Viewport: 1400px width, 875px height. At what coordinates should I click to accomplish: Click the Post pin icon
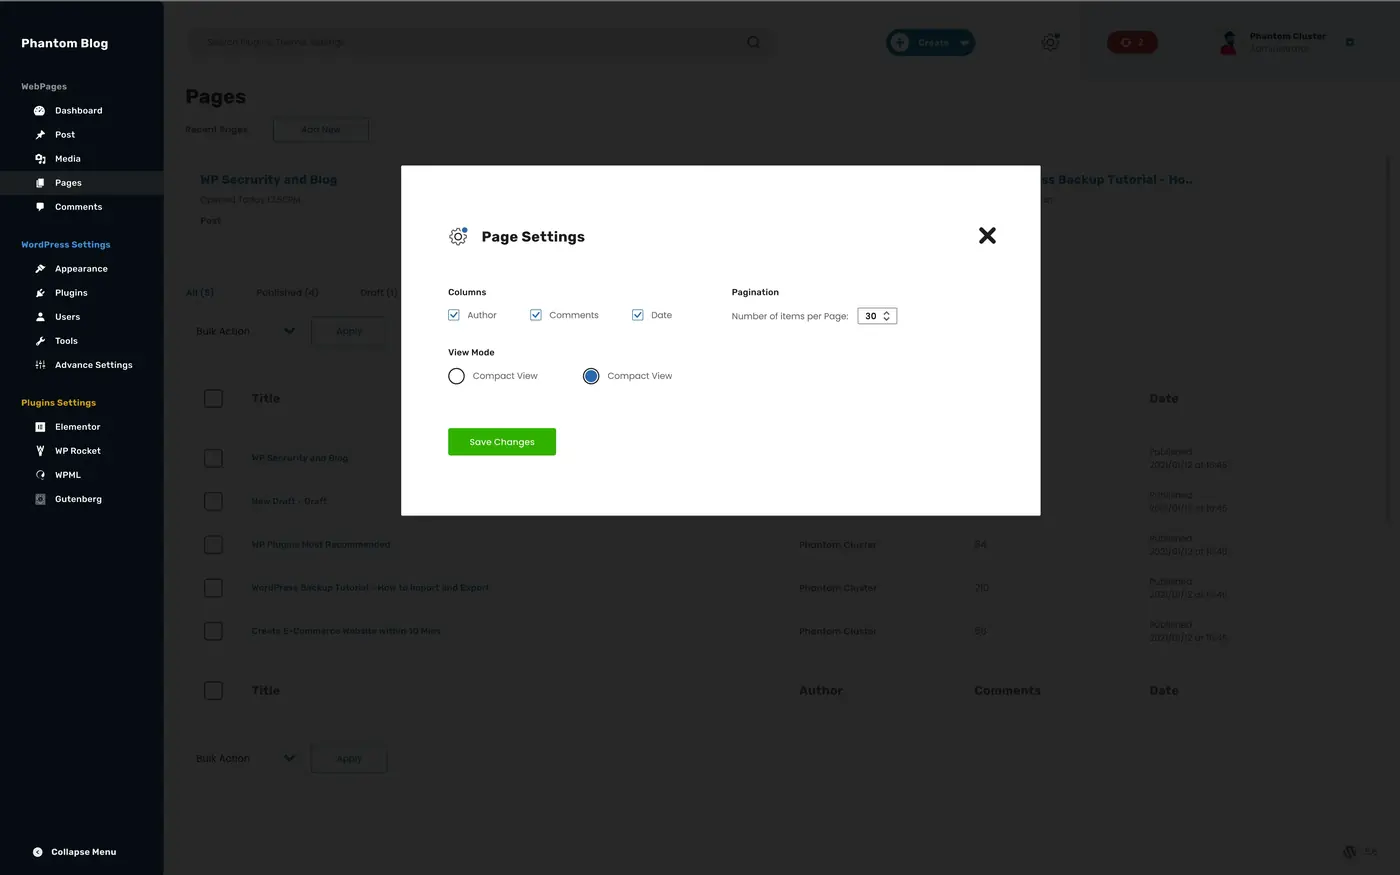[40, 135]
